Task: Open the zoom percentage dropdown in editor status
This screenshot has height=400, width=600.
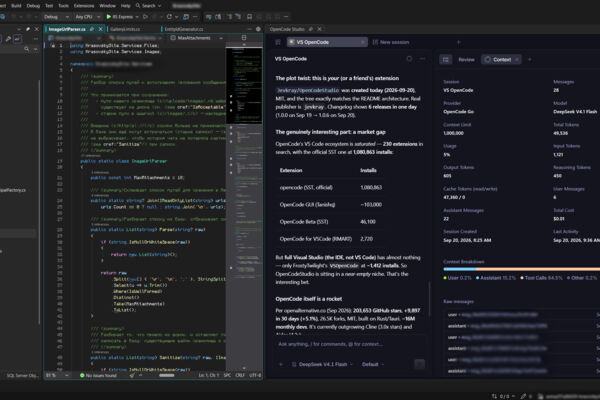Action: click(x=57, y=376)
